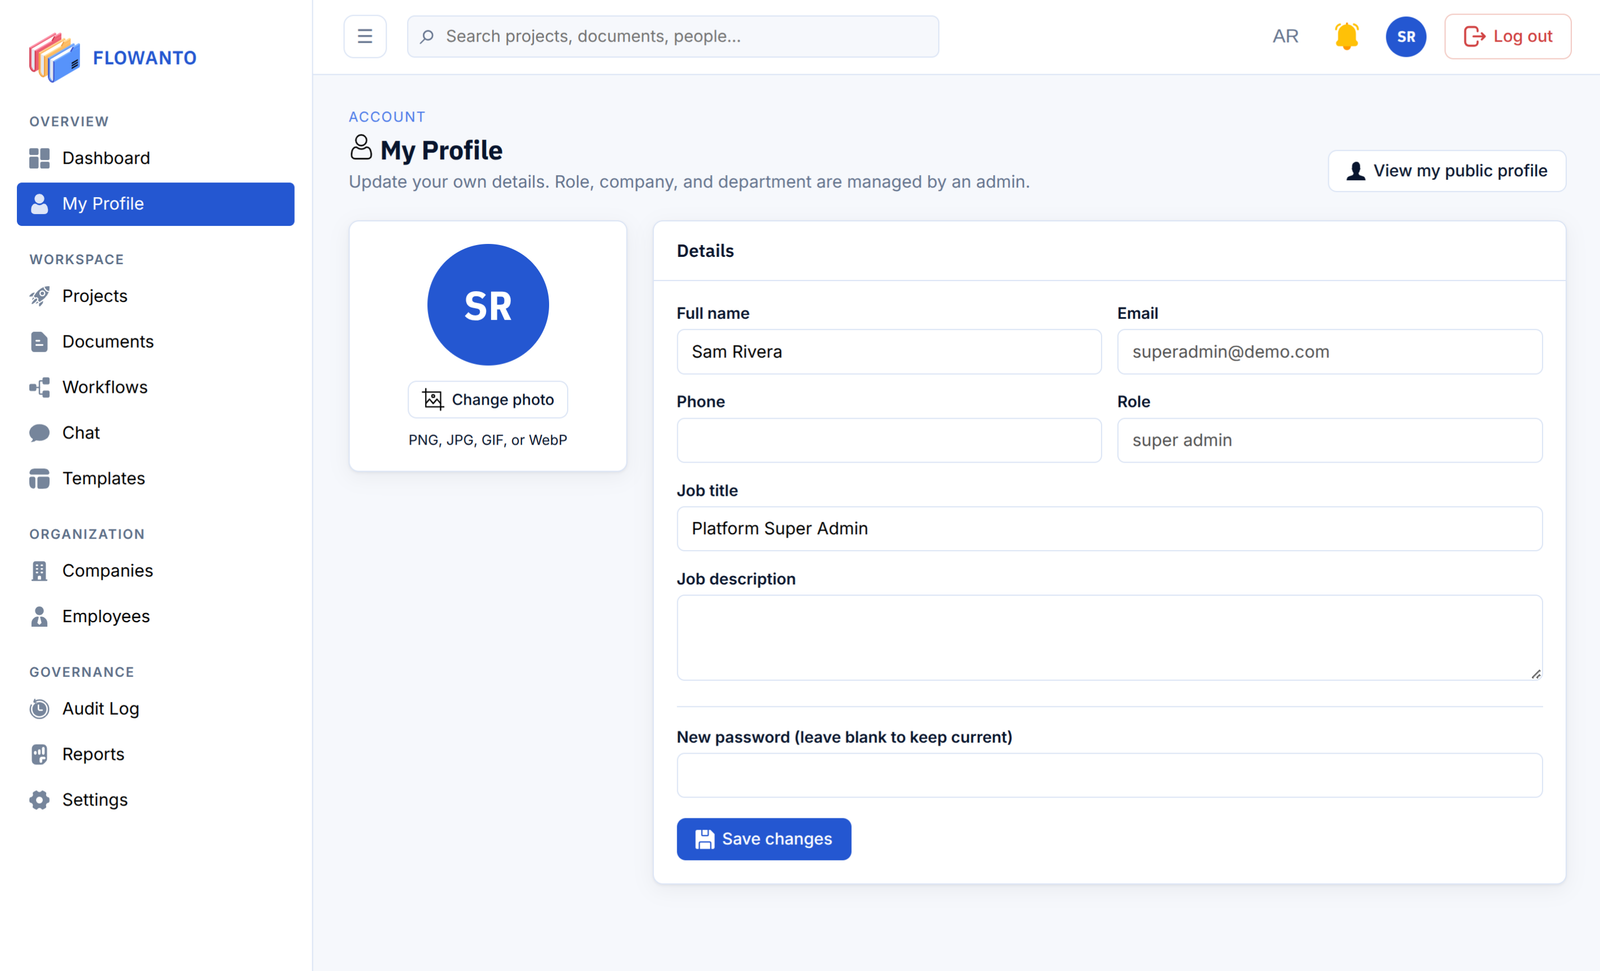Click the search magnifier icon
Viewport: 1600px width, 971px height.
[x=427, y=37]
